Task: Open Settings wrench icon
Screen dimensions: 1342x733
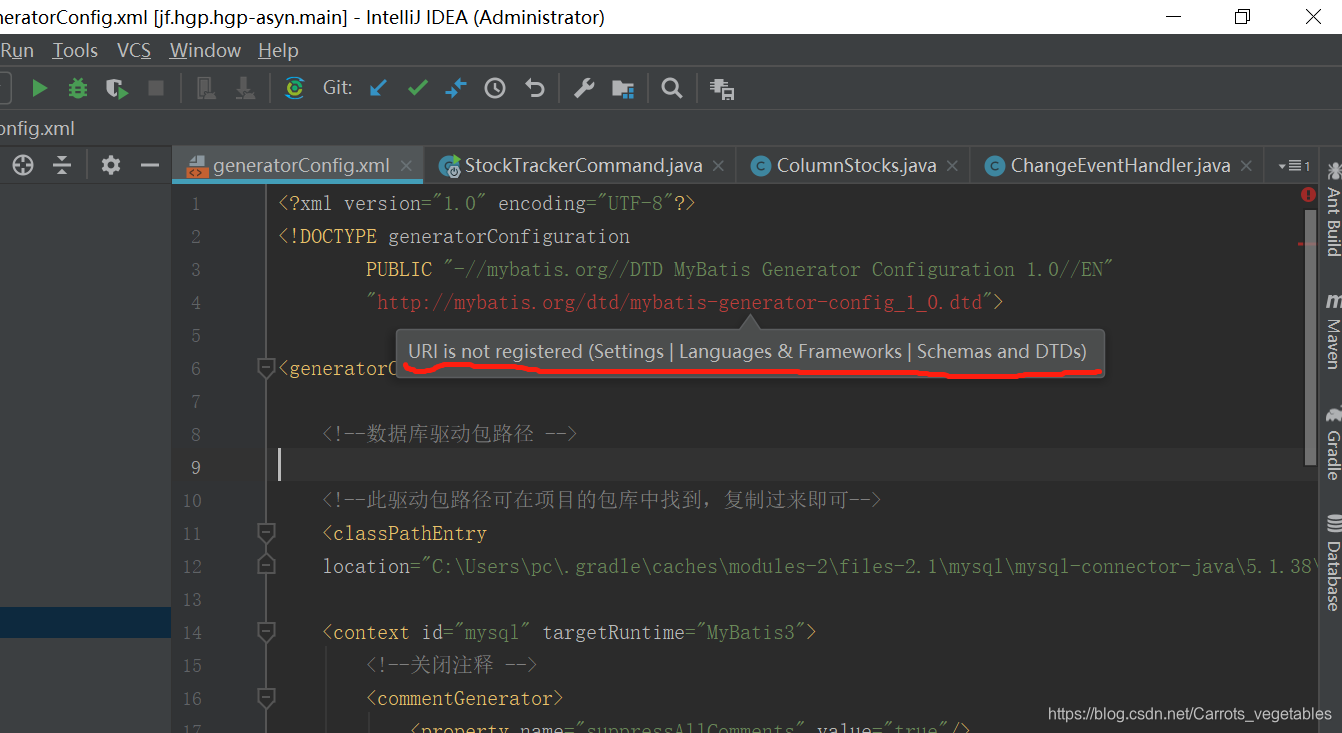Action: tap(584, 89)
